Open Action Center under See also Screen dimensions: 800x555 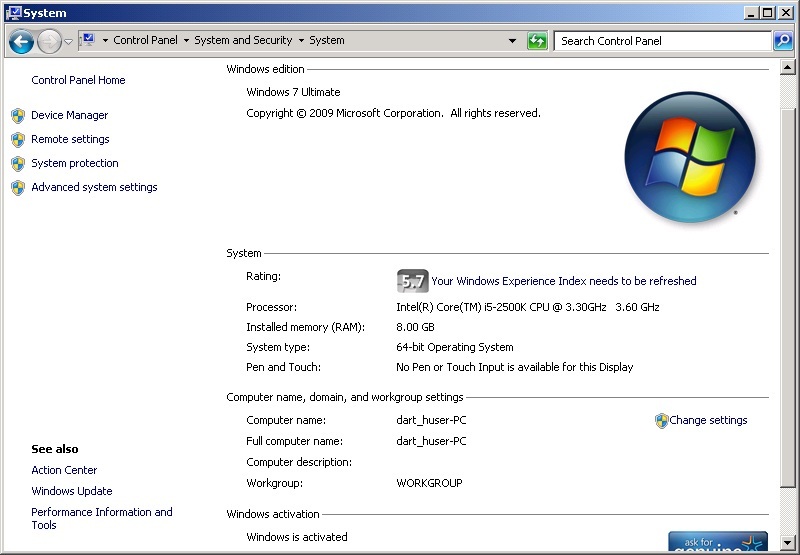64,470
